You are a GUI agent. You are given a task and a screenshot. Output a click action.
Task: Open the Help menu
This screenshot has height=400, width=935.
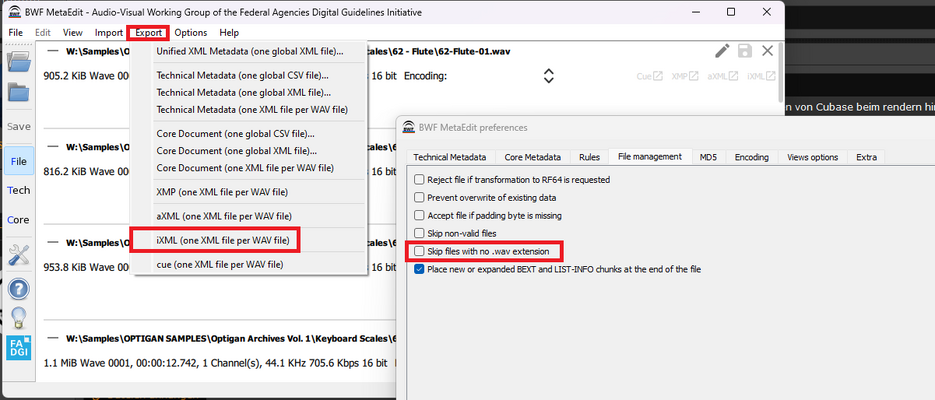pyautogui.click(x=229, y=33)
